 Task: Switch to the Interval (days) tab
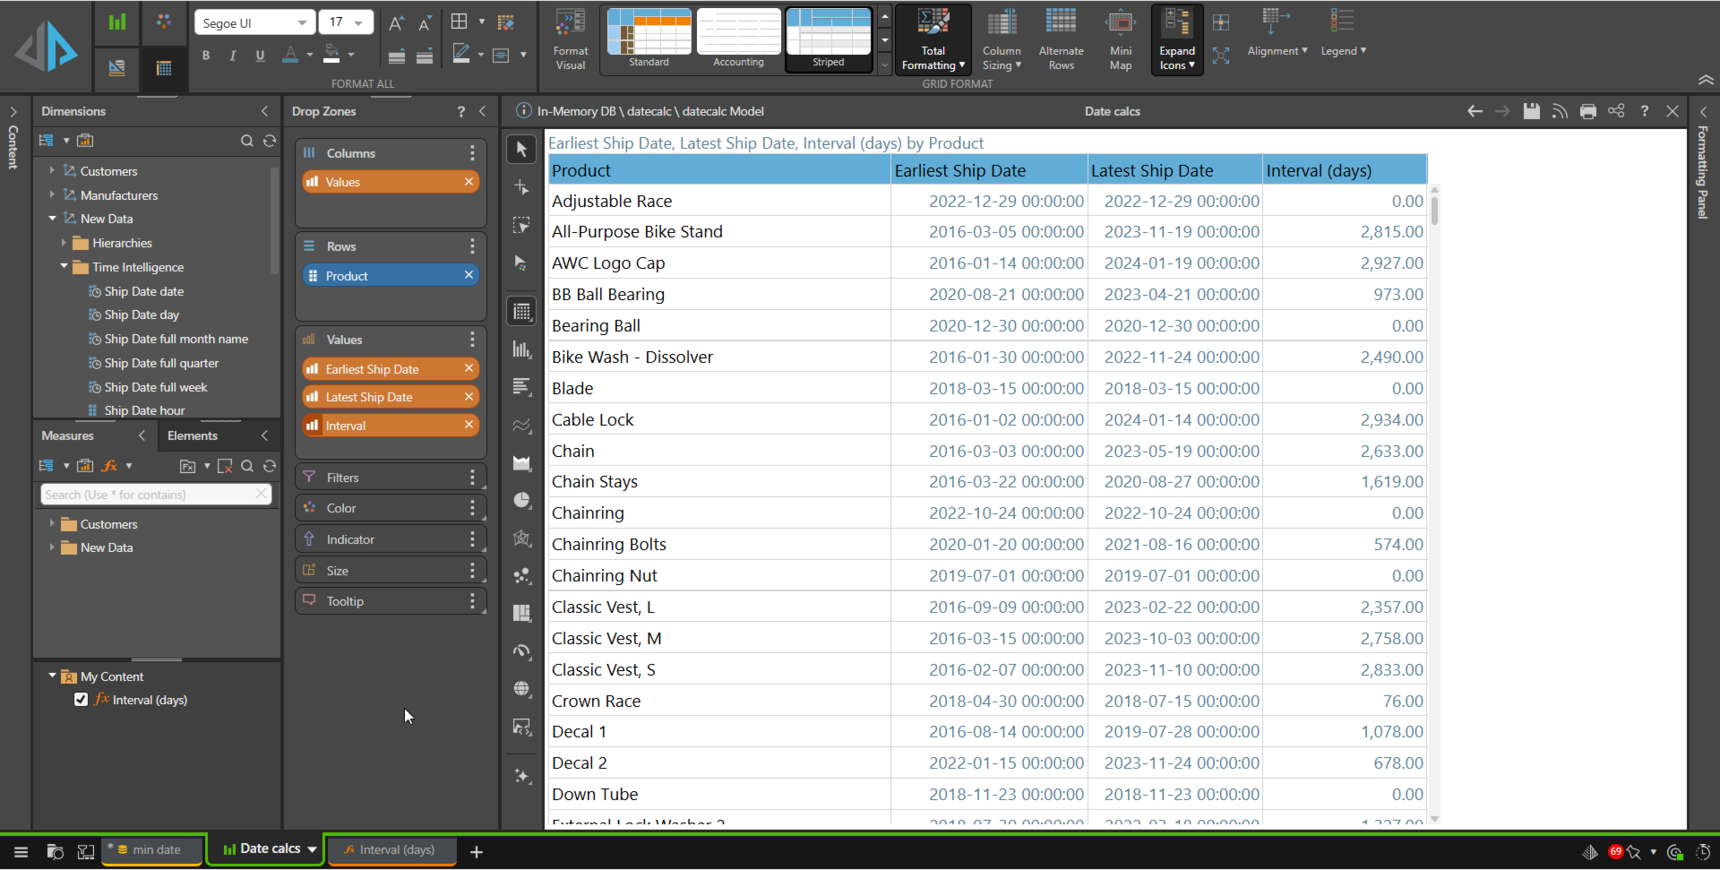pyautogui.click(x=392, y=850)
